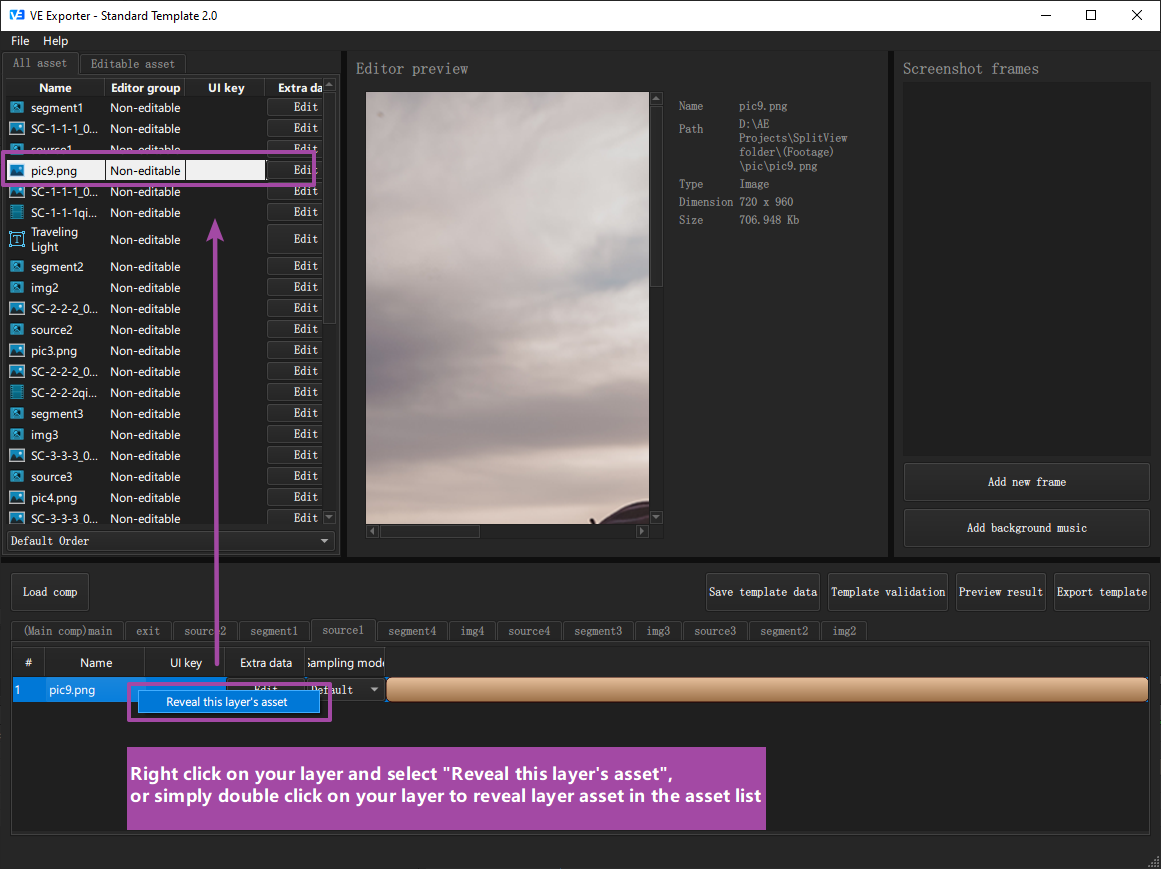Click the comp icon beside img2 asset
1161x869 pixels.
coord(17,287)
